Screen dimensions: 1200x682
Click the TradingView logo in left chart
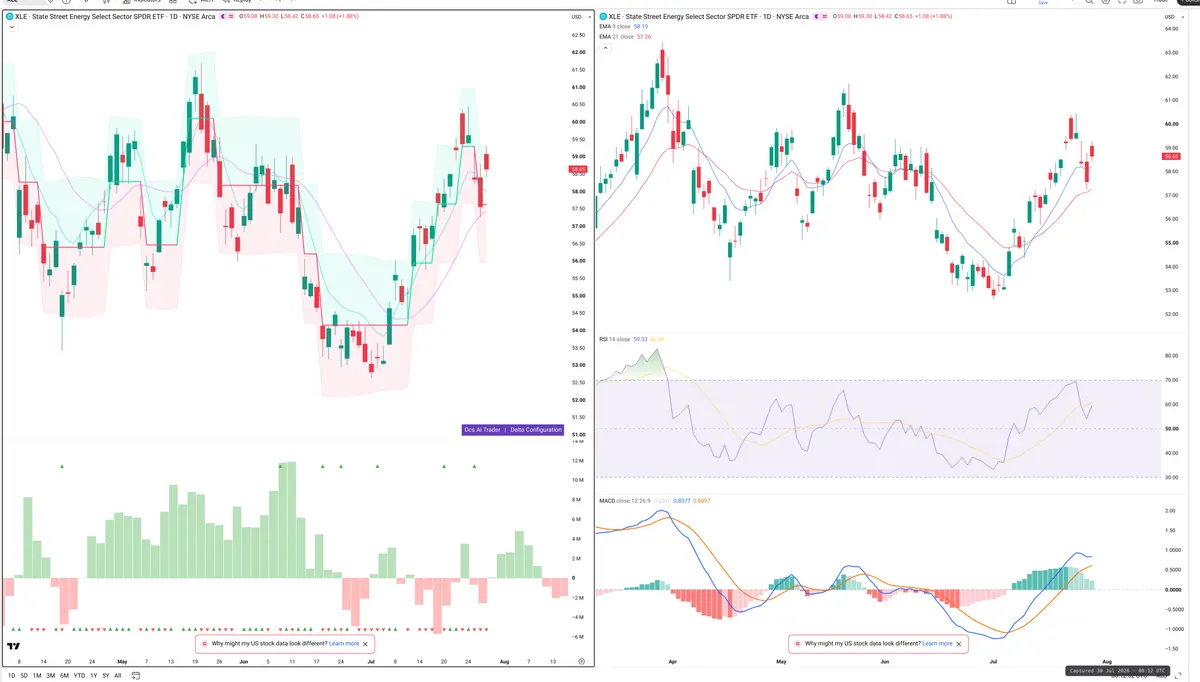14,648
